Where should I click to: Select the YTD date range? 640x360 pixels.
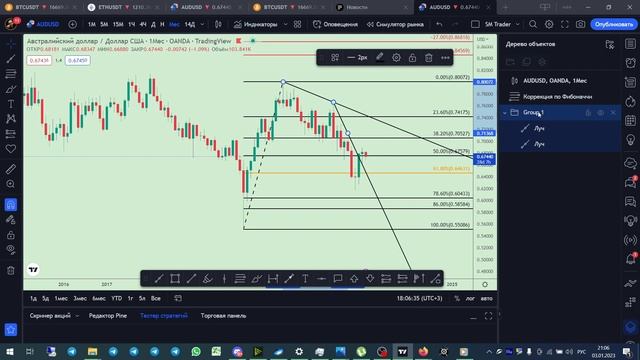[x=116, y=298]
